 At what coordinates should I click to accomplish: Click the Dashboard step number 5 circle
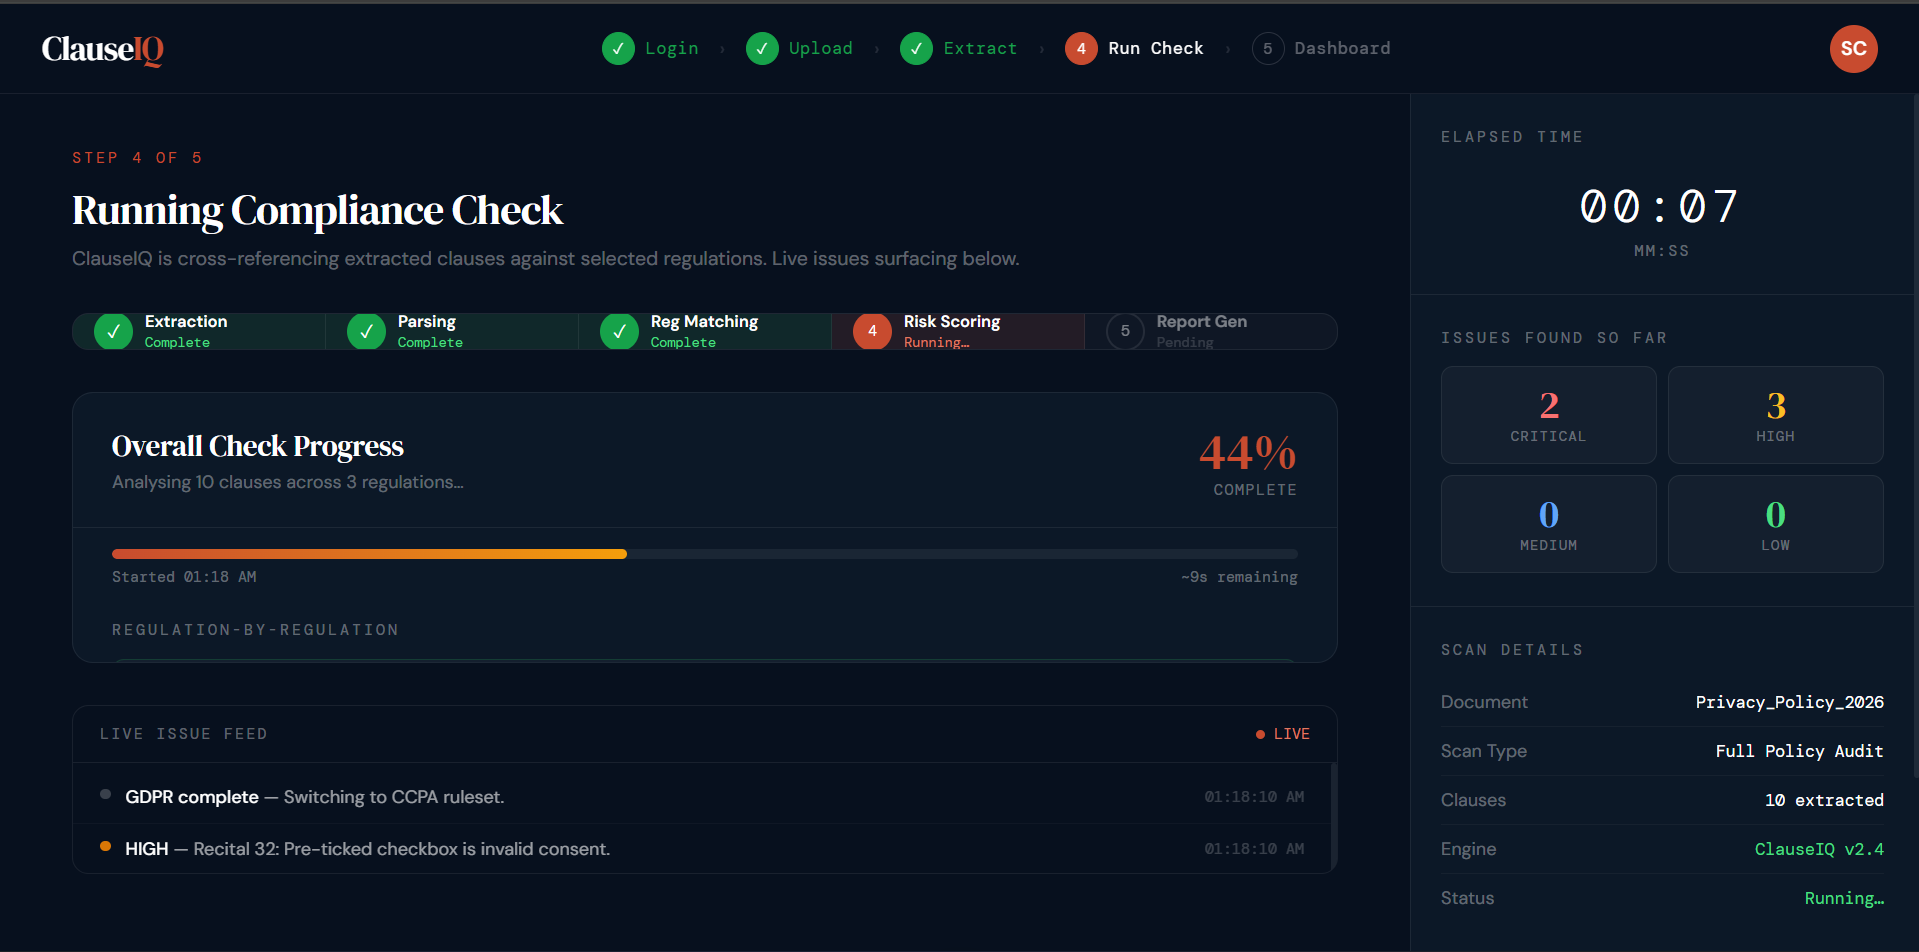(1267, 49)
